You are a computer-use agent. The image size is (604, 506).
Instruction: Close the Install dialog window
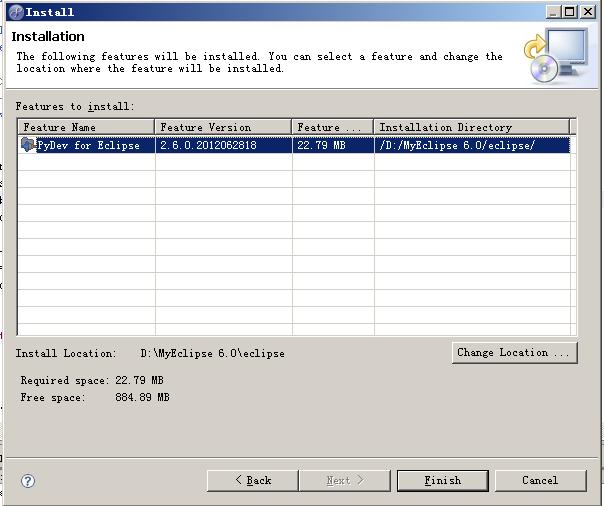tap(588, 12)
